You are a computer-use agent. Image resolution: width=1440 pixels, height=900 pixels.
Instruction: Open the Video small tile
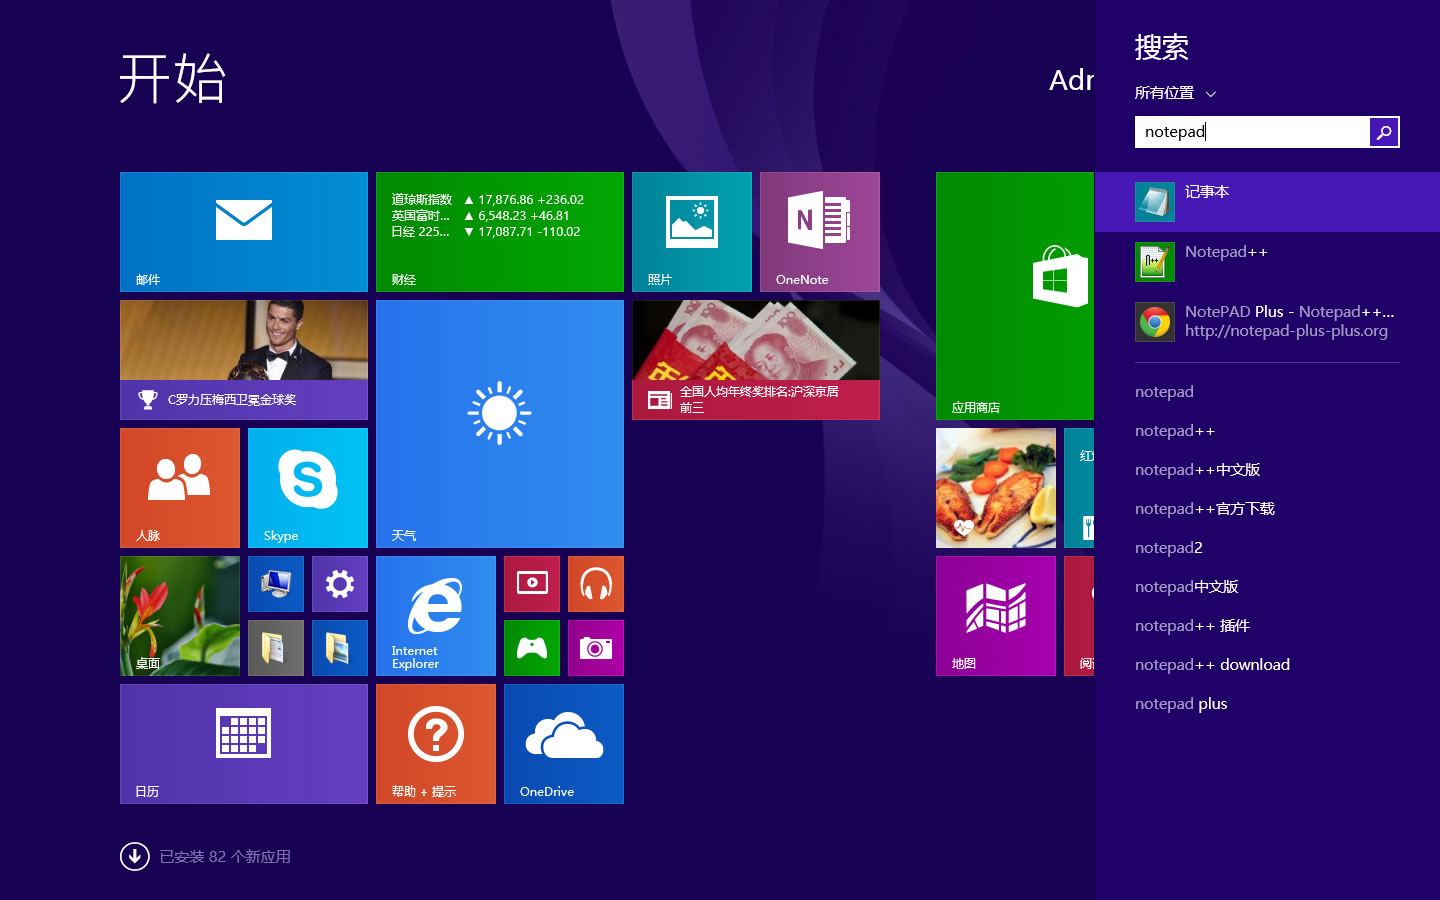click(x=532, y=584)
